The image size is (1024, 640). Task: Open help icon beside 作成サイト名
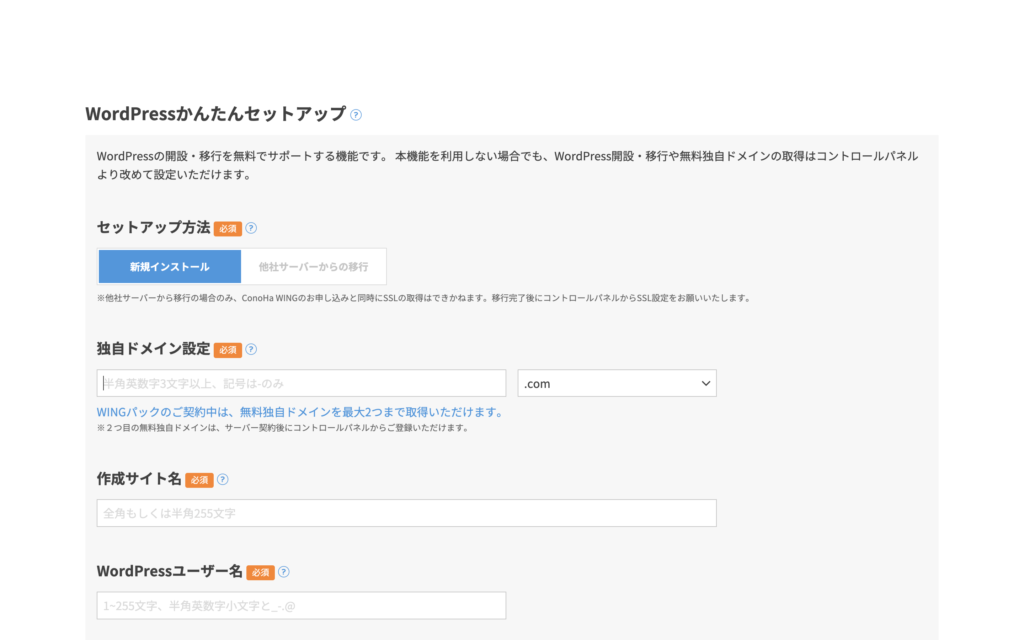tap(222, 480)
